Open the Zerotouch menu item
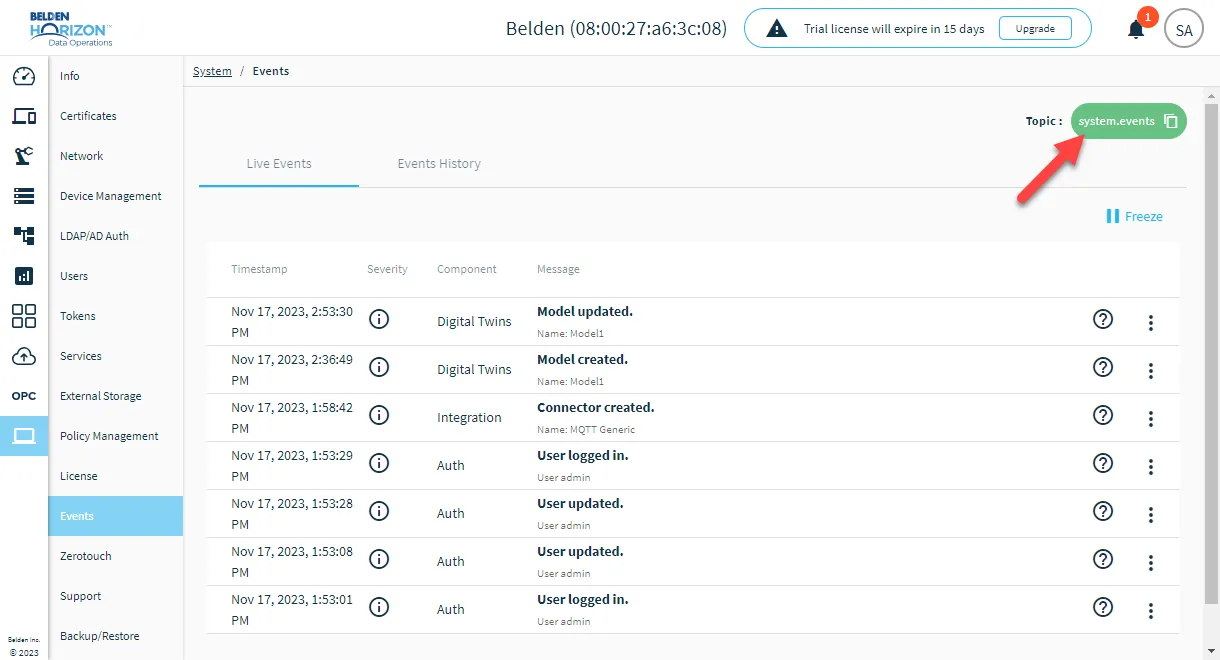 click(x=116, y=556)
